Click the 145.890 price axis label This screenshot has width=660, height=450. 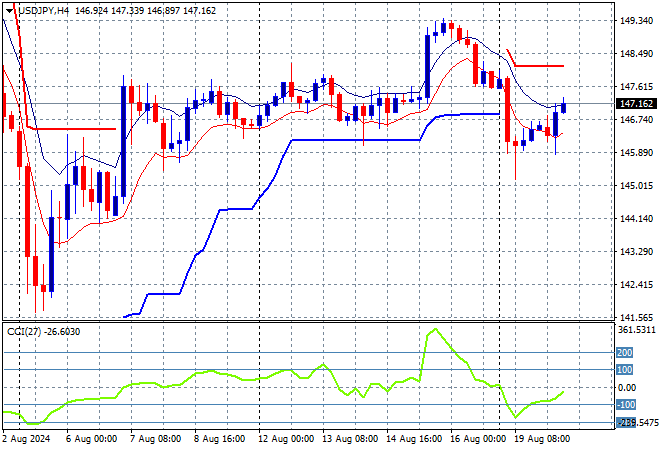point(636,153)
